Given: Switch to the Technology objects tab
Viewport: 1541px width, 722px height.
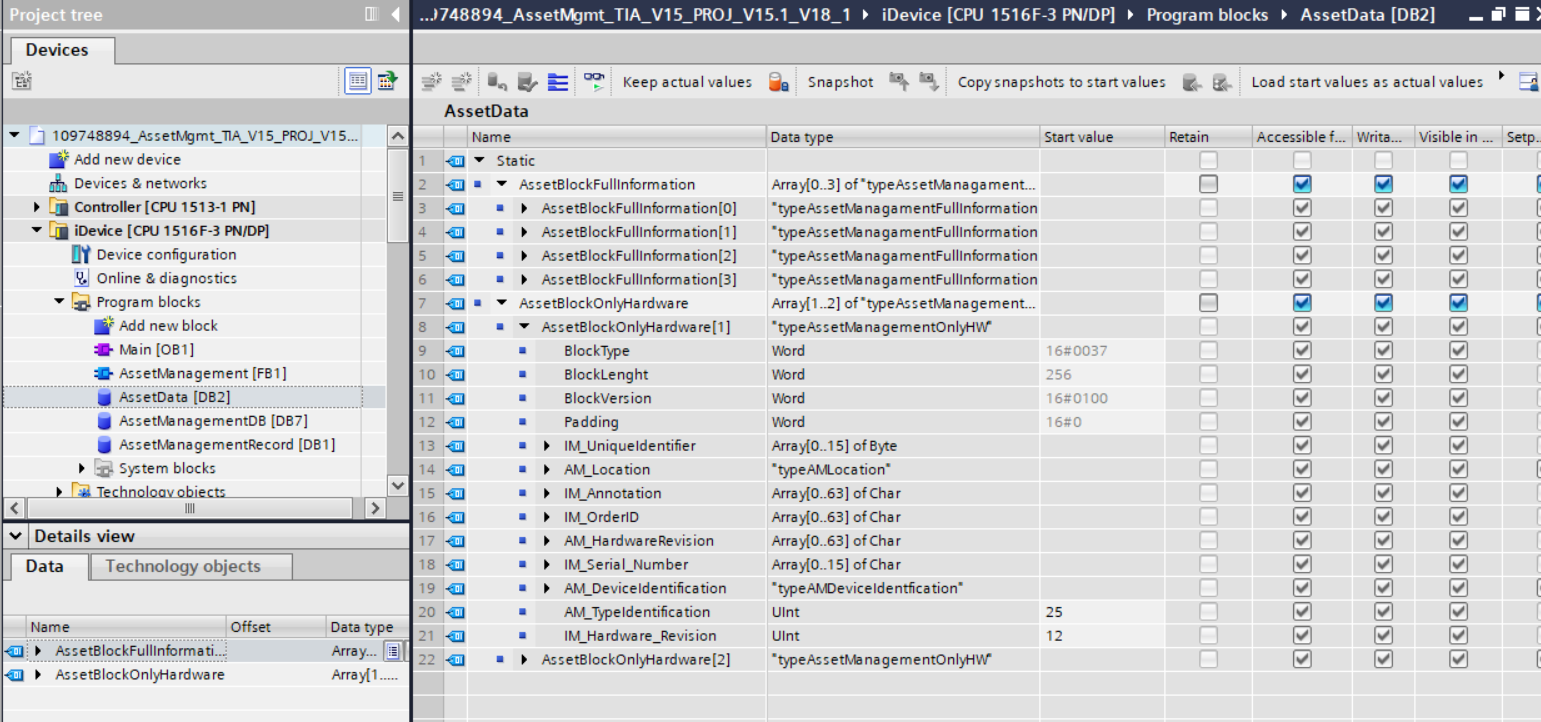Looking at the screenshot, I should point(183,566).
